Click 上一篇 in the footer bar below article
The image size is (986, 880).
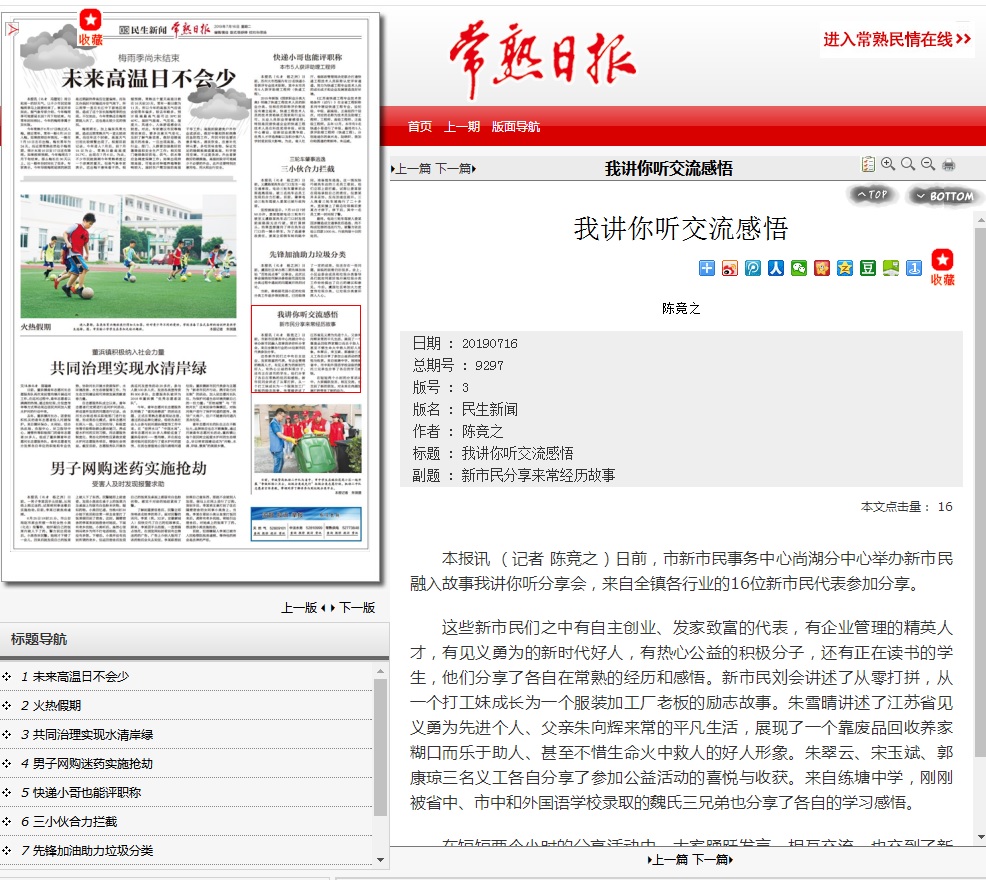[x=668, y=860]
